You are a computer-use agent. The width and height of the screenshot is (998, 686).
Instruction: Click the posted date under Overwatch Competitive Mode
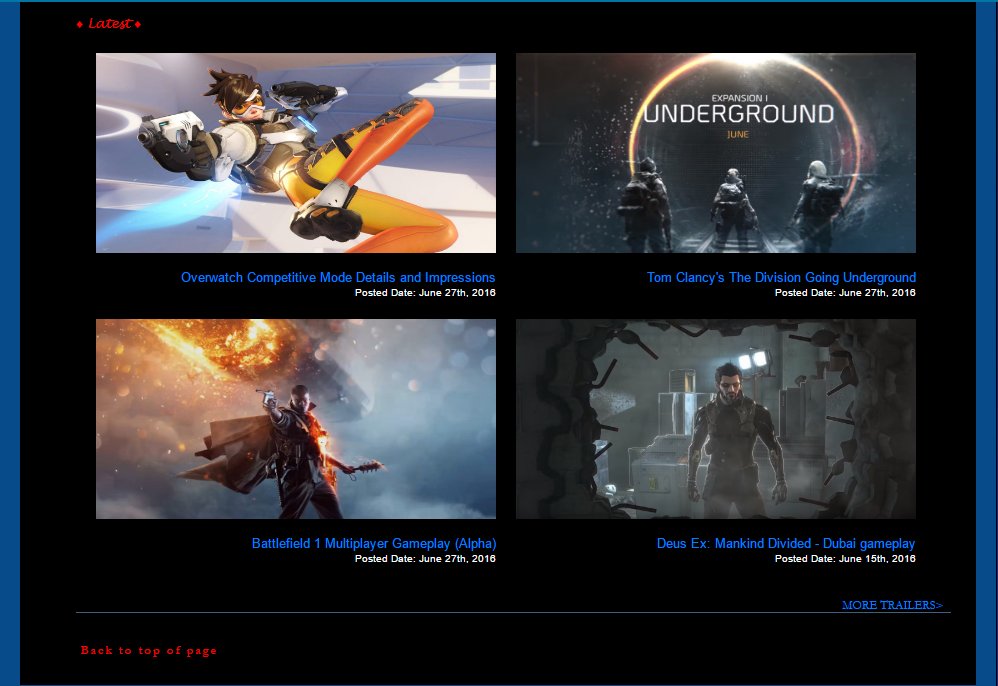click(x=425, y=293)
